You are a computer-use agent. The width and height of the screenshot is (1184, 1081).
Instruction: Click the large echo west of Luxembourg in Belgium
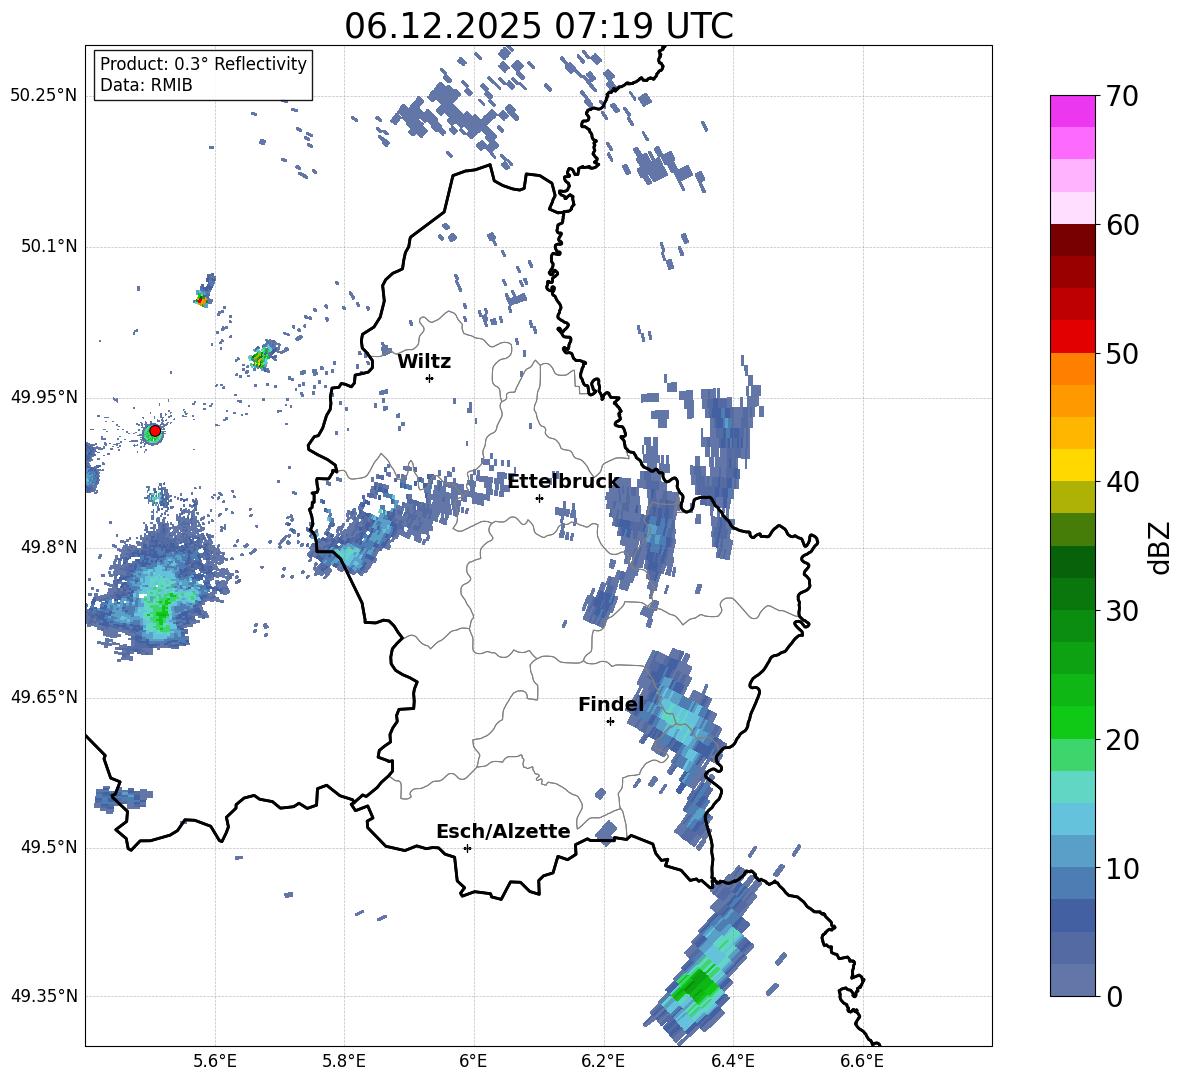[157, 585]
